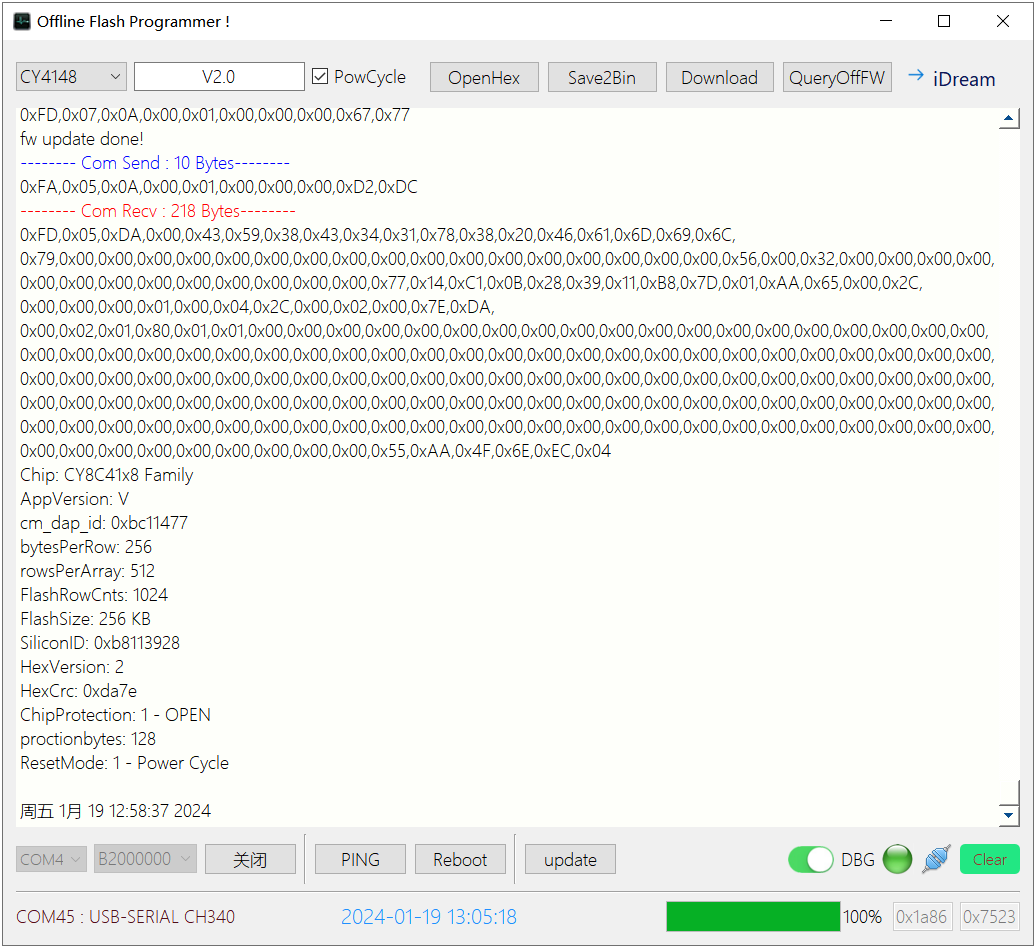
Task: Click the OpenHex button
Action: [484, 78]
